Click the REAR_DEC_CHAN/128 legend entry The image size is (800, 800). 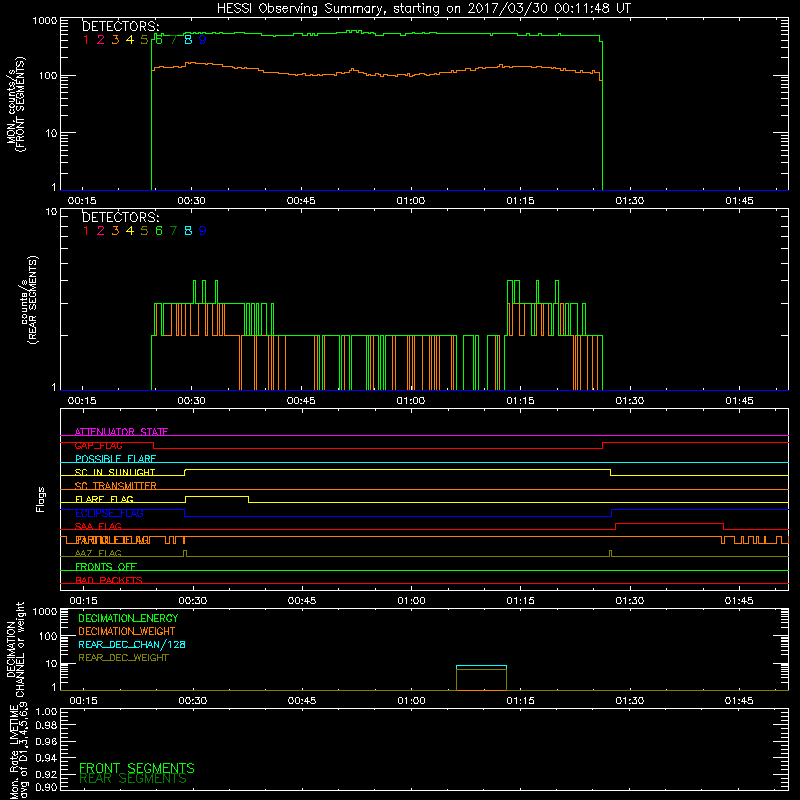(132, 644)
